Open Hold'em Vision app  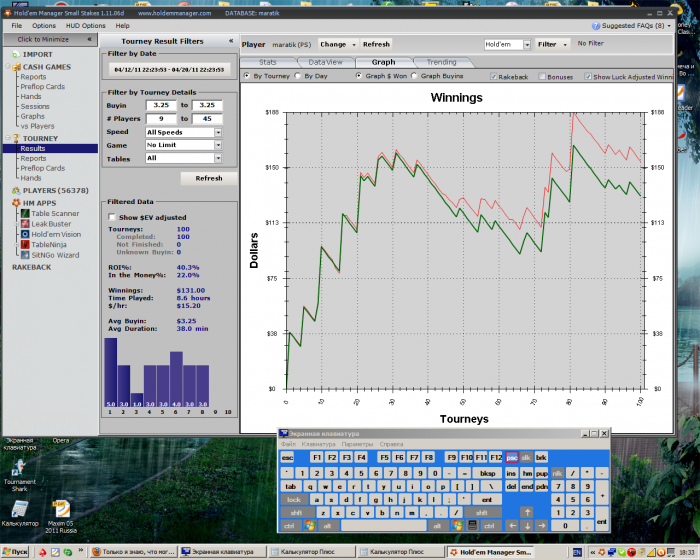pyautogui.click(x=55, y=234)
